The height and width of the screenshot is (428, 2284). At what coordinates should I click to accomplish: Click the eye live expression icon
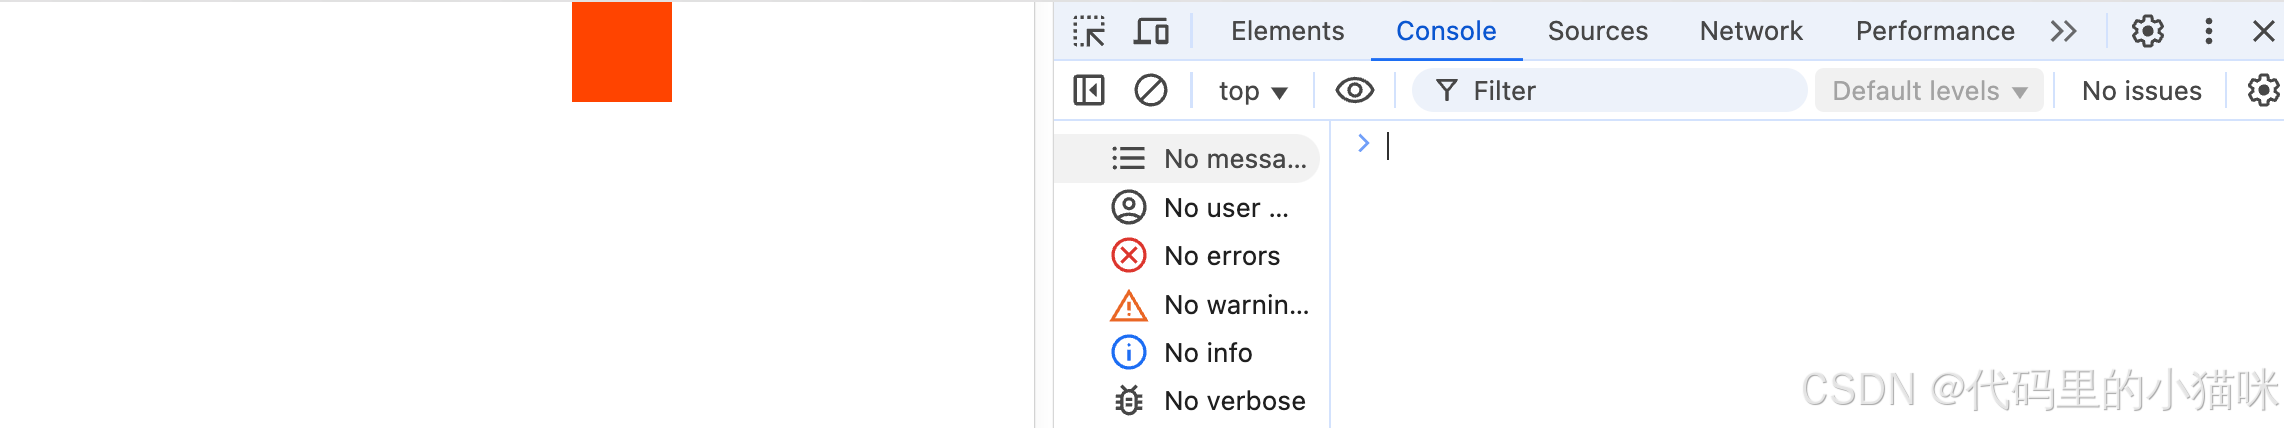point(1354,91)
